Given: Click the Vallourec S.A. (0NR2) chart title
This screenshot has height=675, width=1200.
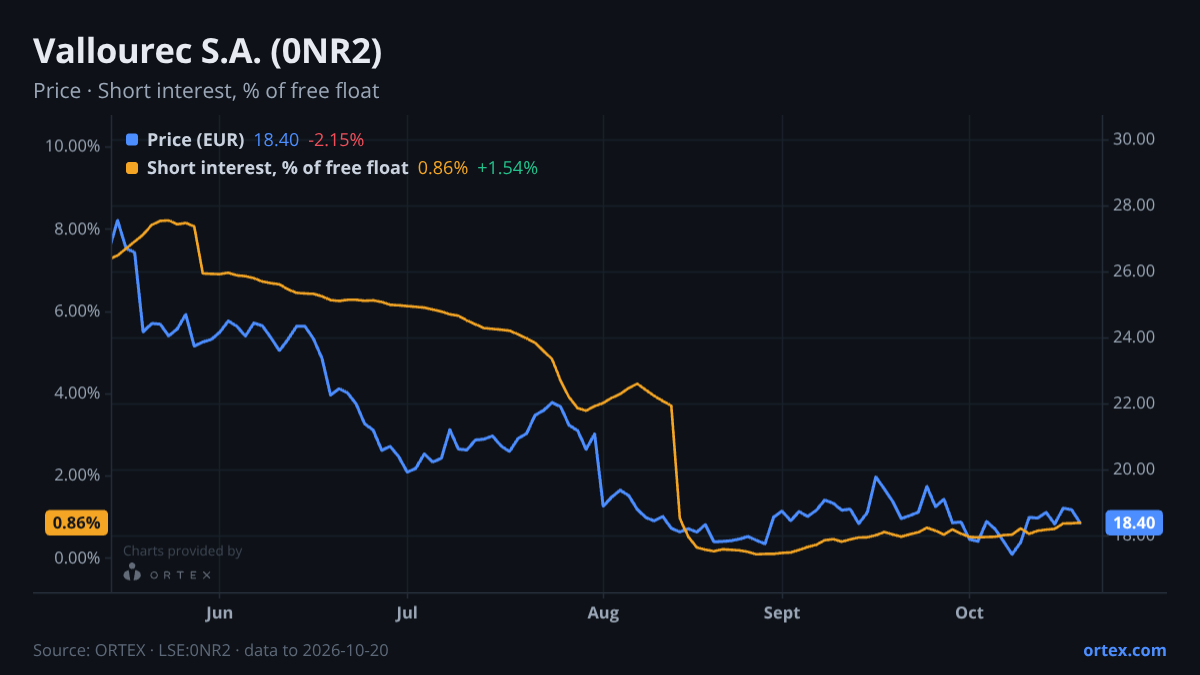Looking at the screenshot, I should (207, 51).
